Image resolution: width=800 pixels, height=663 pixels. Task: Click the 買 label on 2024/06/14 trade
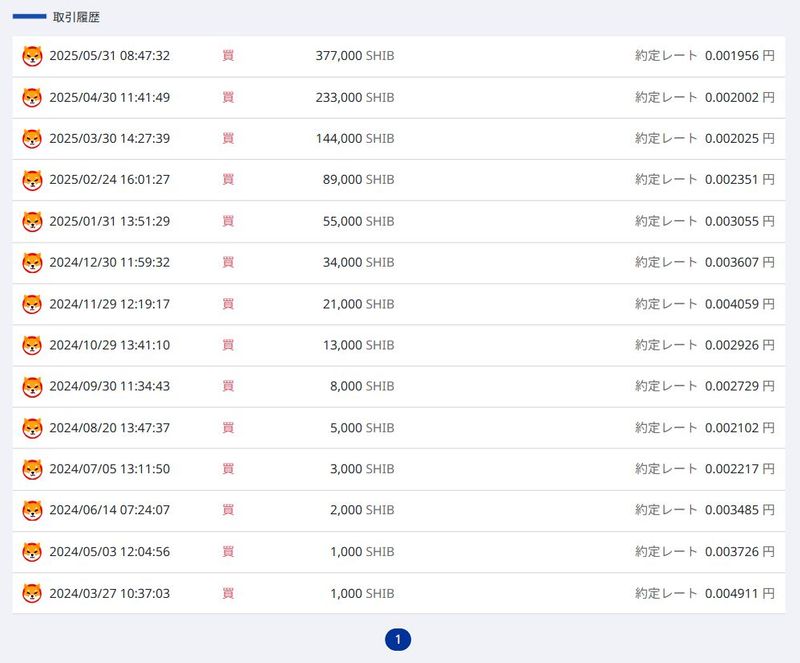[228, 510]
